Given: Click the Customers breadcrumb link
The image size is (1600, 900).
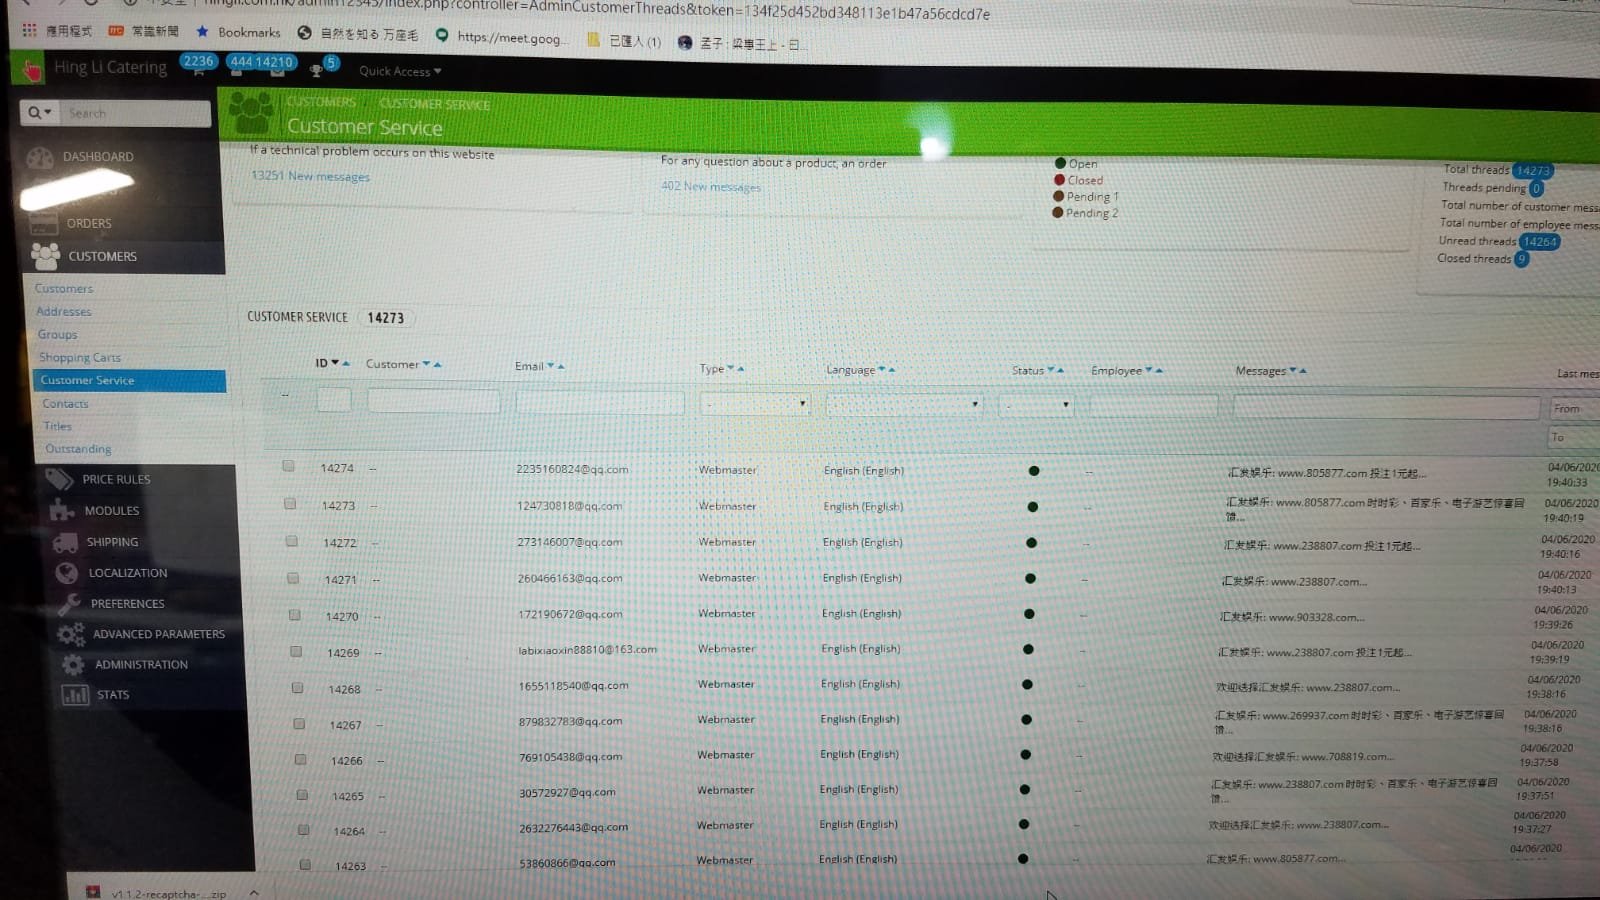Looking at the screenshot, I should coord(321,102).
